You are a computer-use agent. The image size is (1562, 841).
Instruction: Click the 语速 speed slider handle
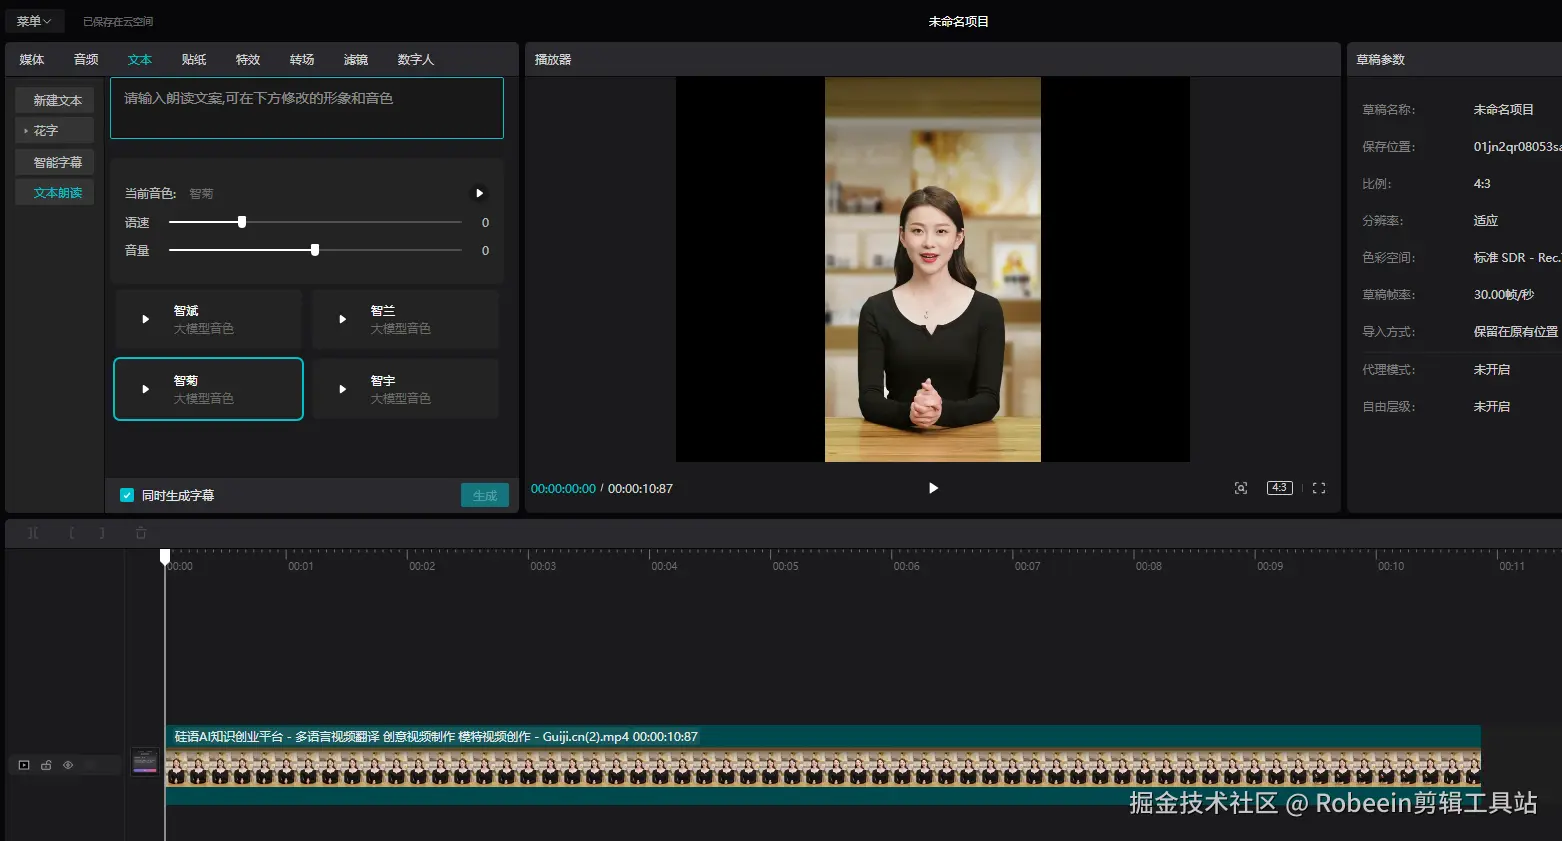(242, 222)
